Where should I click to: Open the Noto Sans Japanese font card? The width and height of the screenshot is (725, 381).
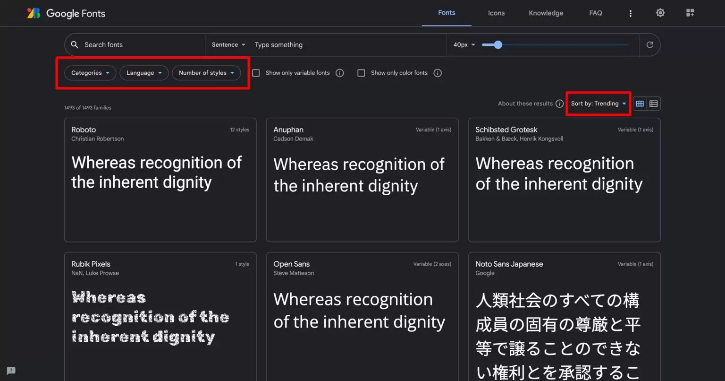point(565,317)
